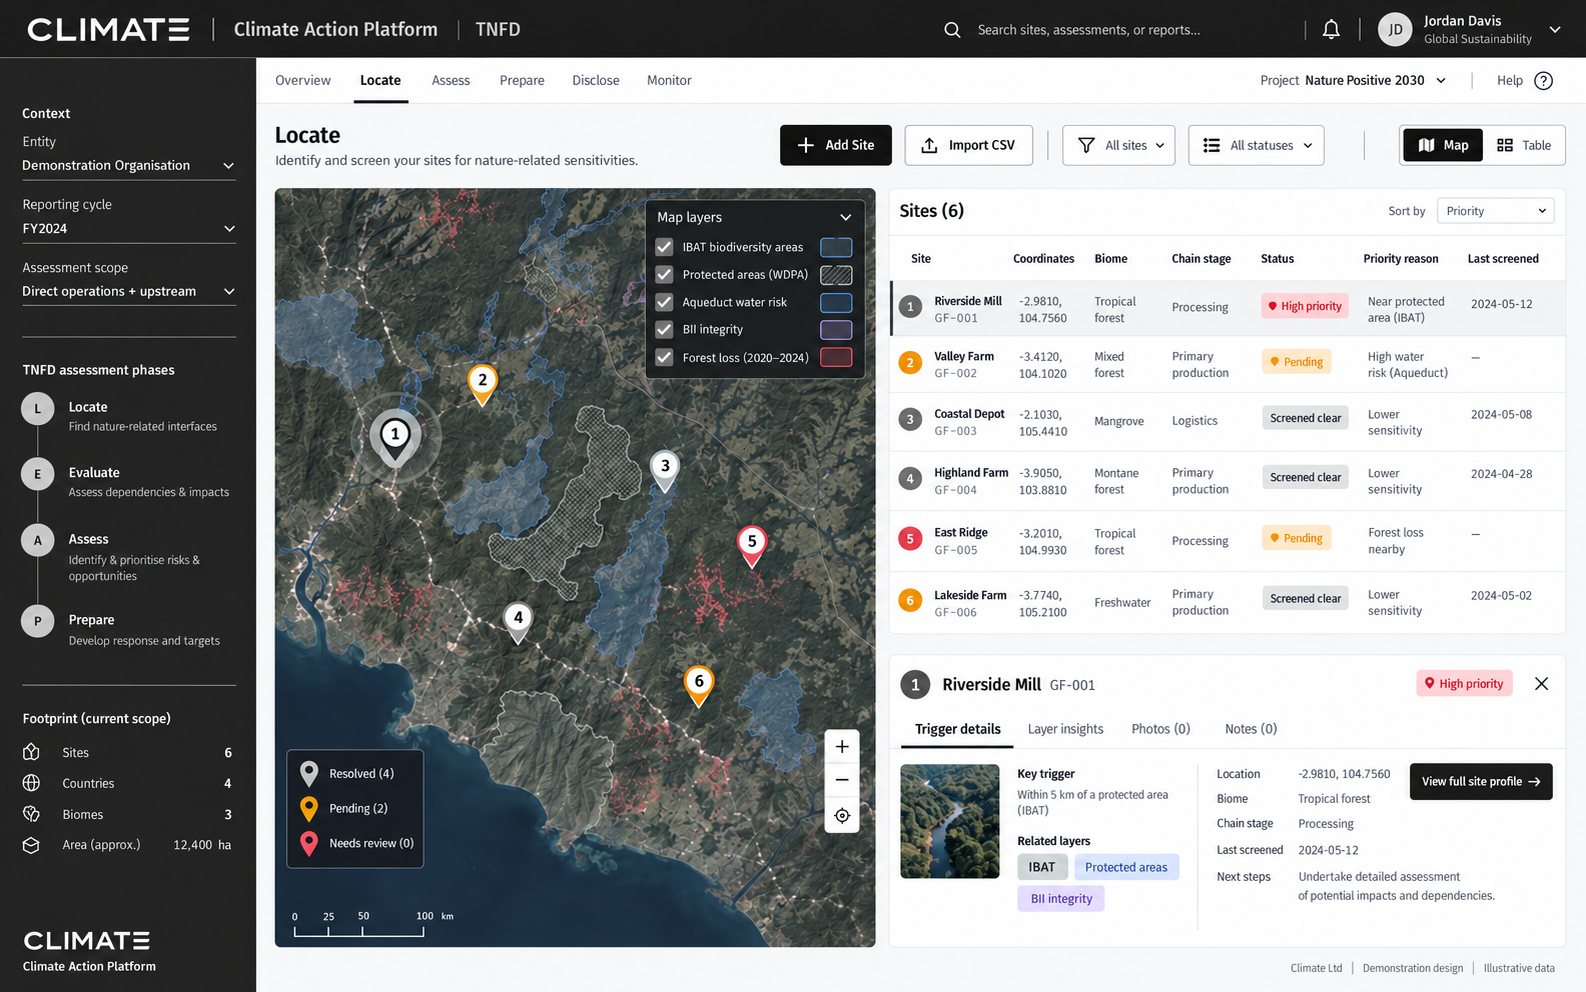1586x992 pixels.
Task: Click the Riverside Mill aerial photo thumbnail
Action: [950, 822]
